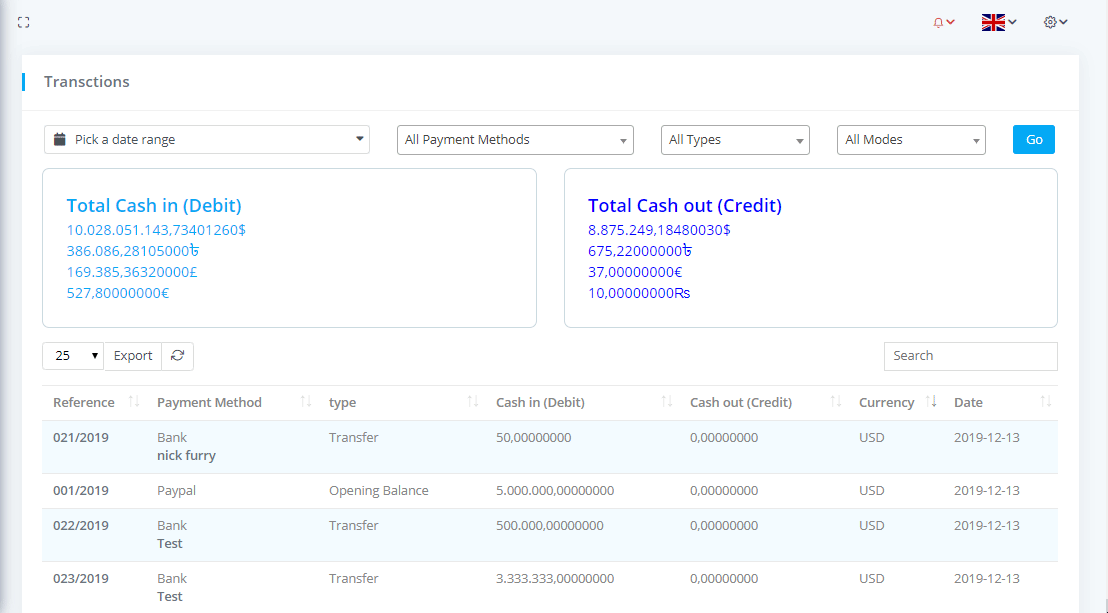Screen dimensions: 1108x613
Task: Expand the All Types dropdown
Action: [735, 140]
